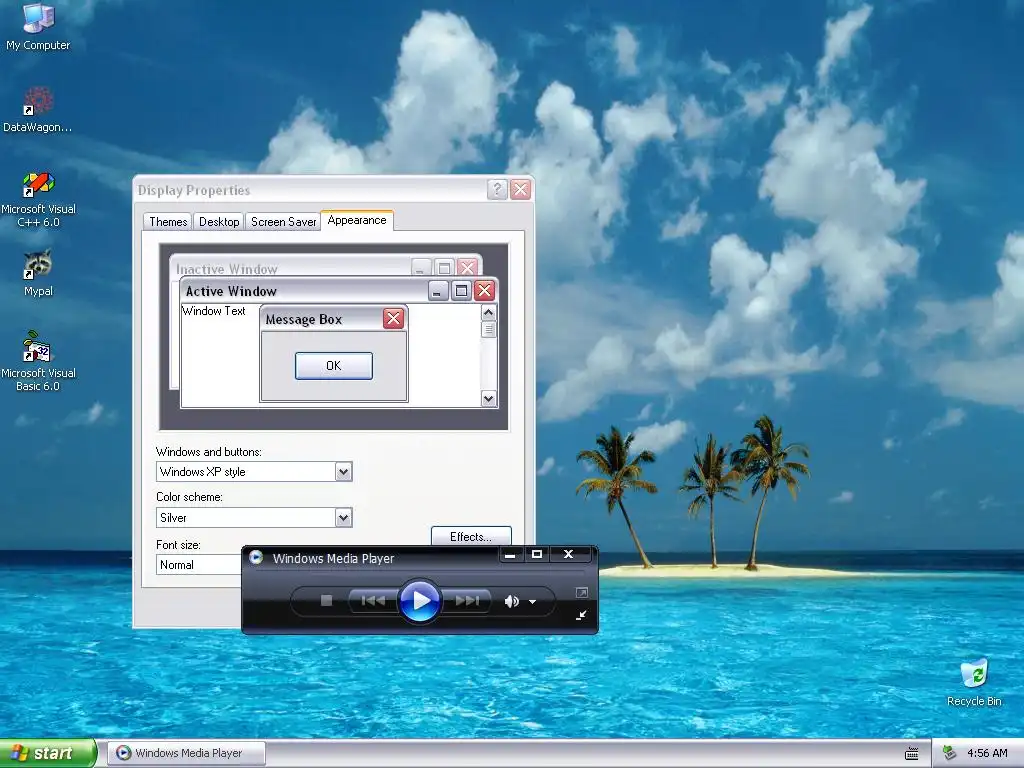Click the play button in Windows Media Player
The image size is (1024, 768).
point(419,600)
